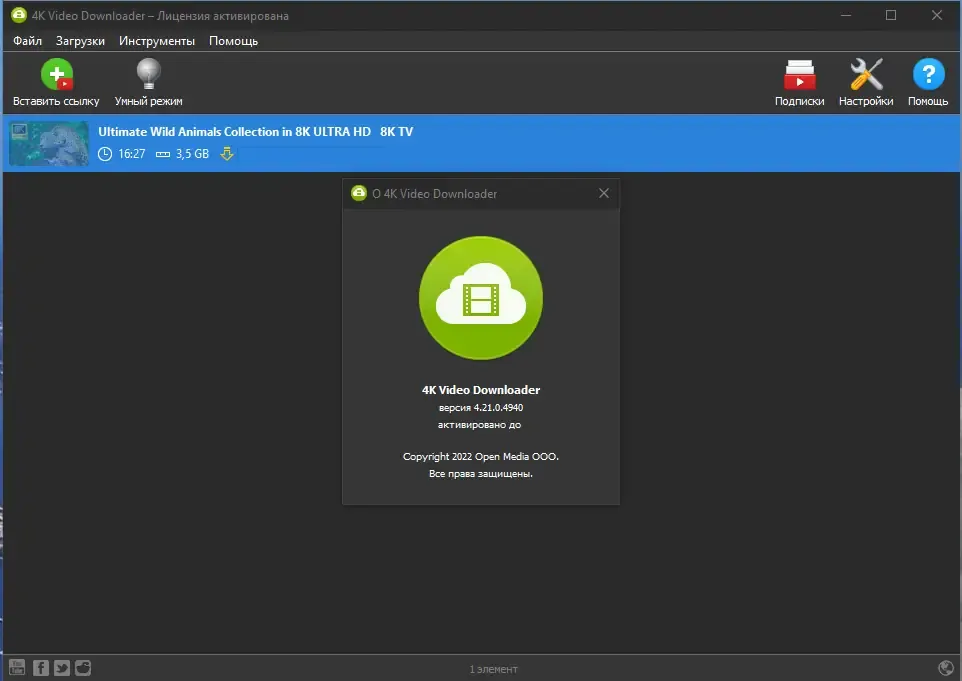Screen dimensions: 962x681
Task: Open the Файл menu
Action: (x=28, y=41)
